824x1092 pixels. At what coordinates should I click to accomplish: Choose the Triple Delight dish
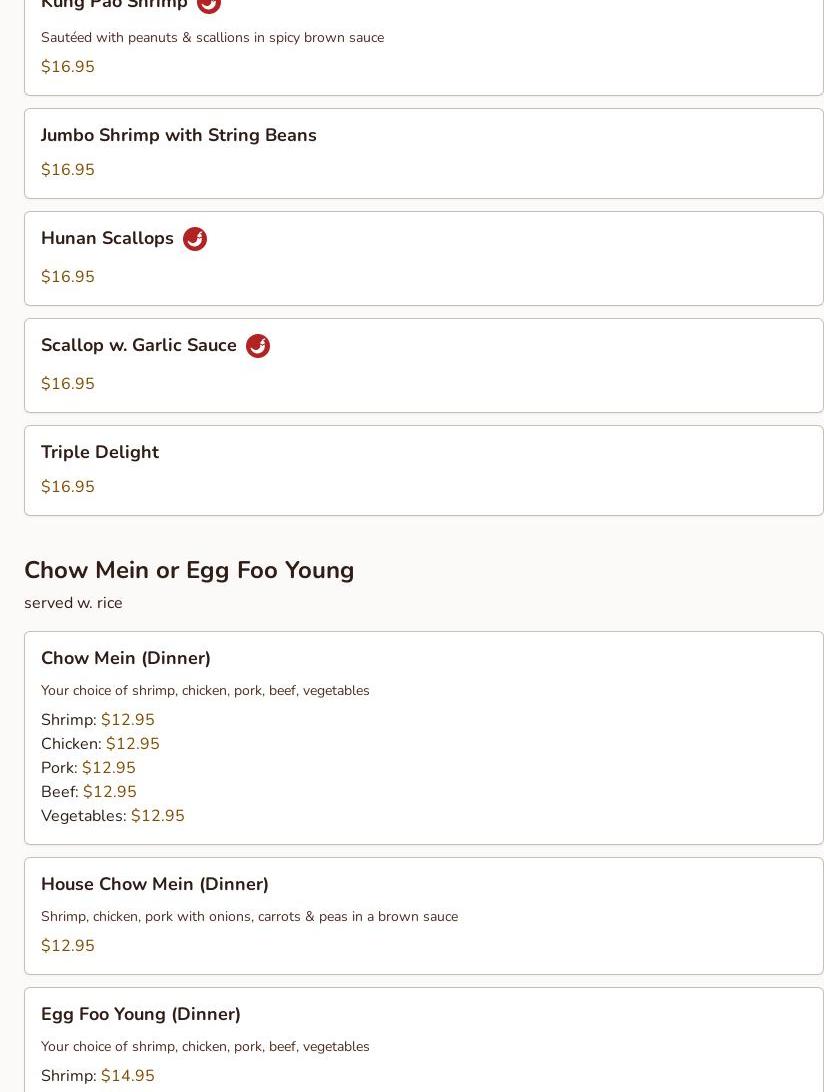coord(100,452)
